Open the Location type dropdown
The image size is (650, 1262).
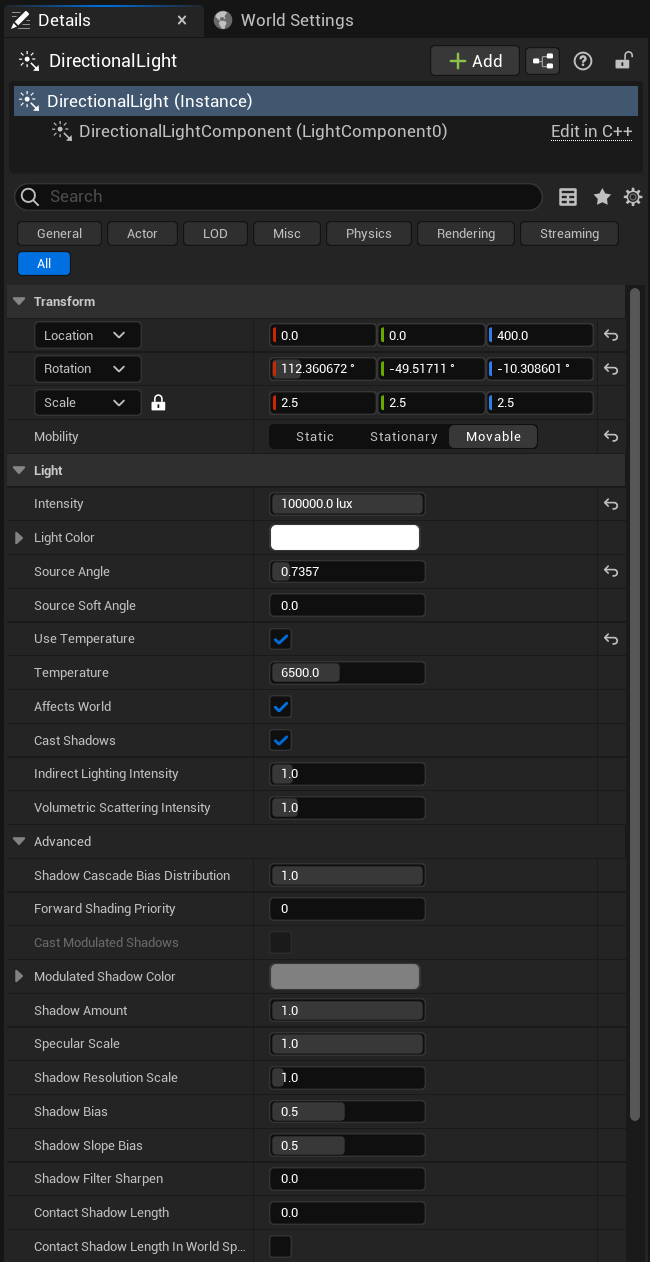point(88,335)
